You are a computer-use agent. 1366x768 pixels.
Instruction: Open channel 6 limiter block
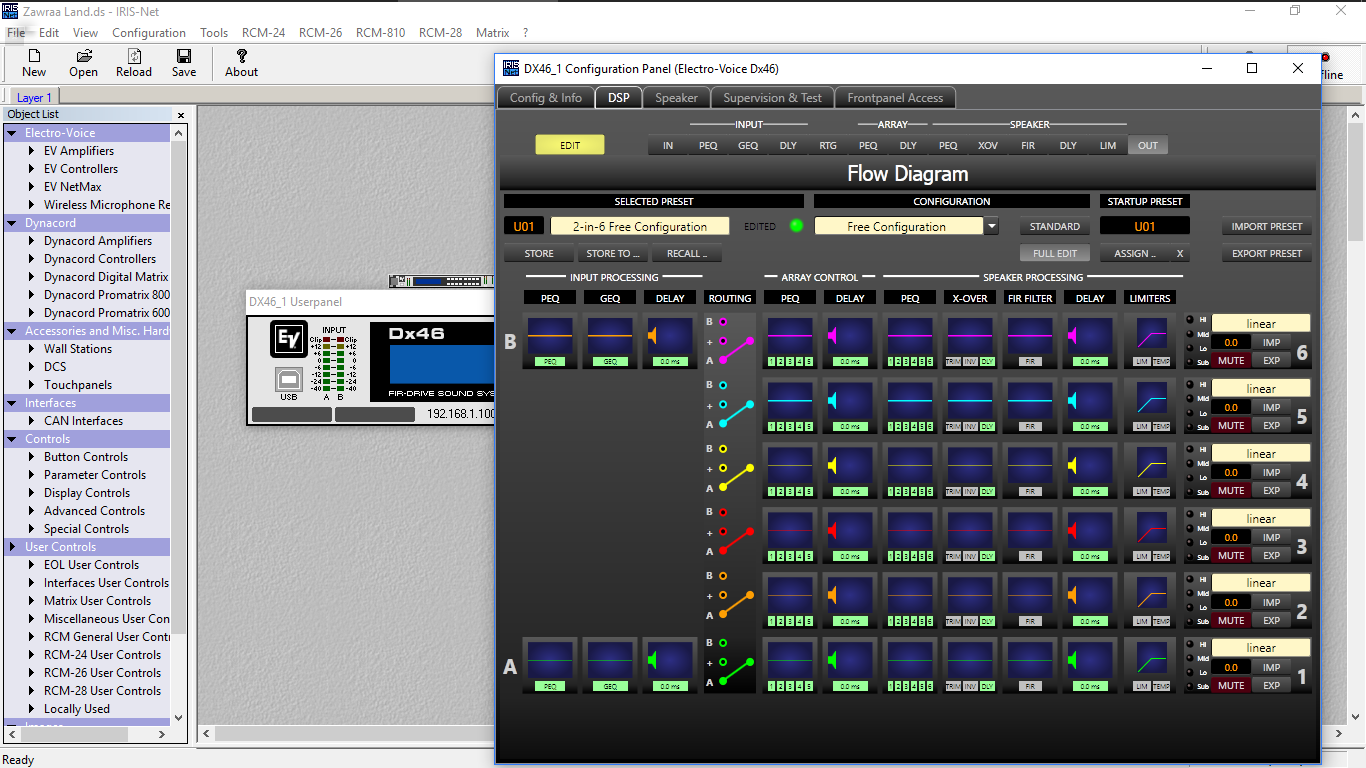1150,340
